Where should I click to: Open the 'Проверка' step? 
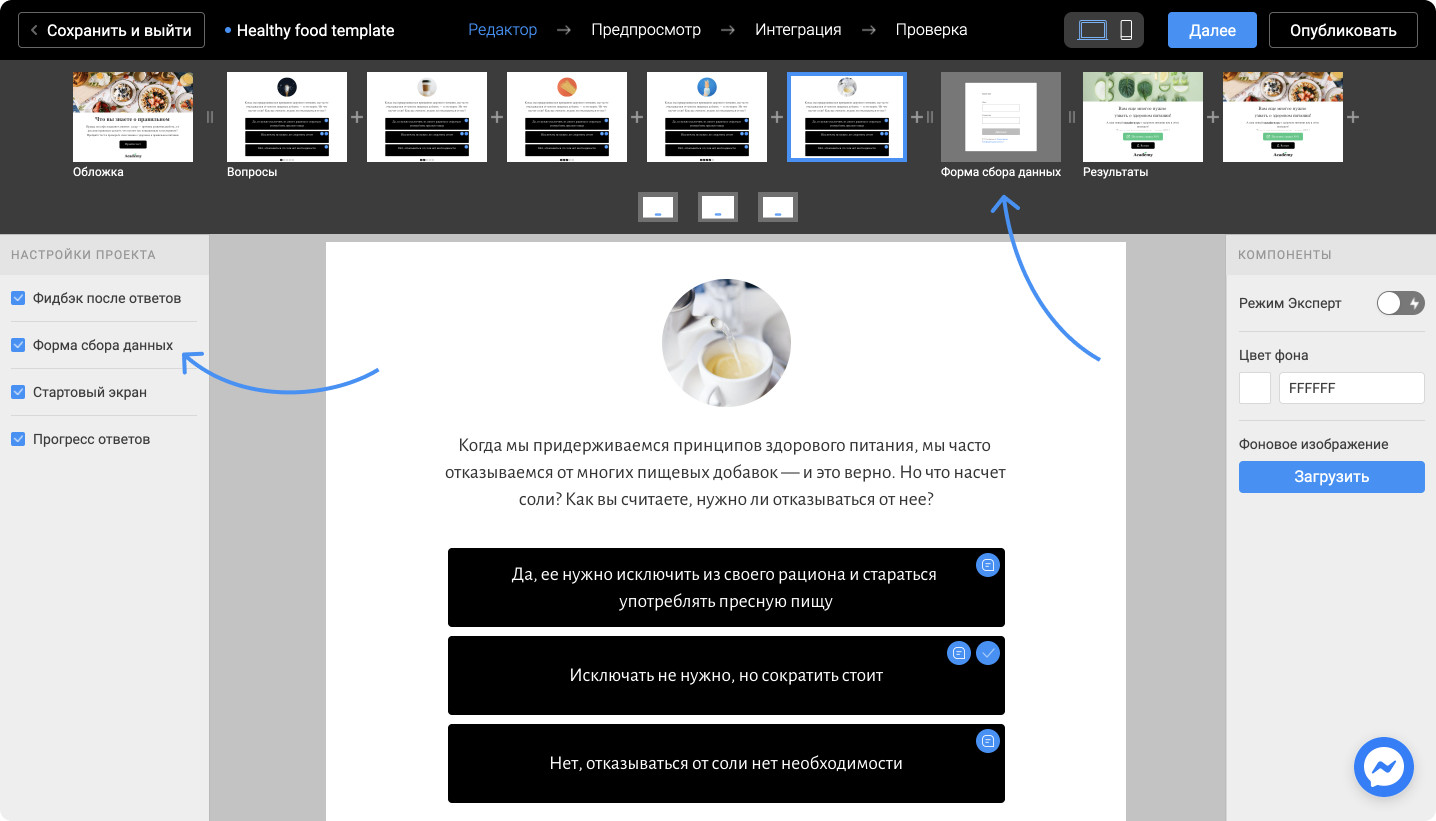pyautogui.click(x=931, y=30)
